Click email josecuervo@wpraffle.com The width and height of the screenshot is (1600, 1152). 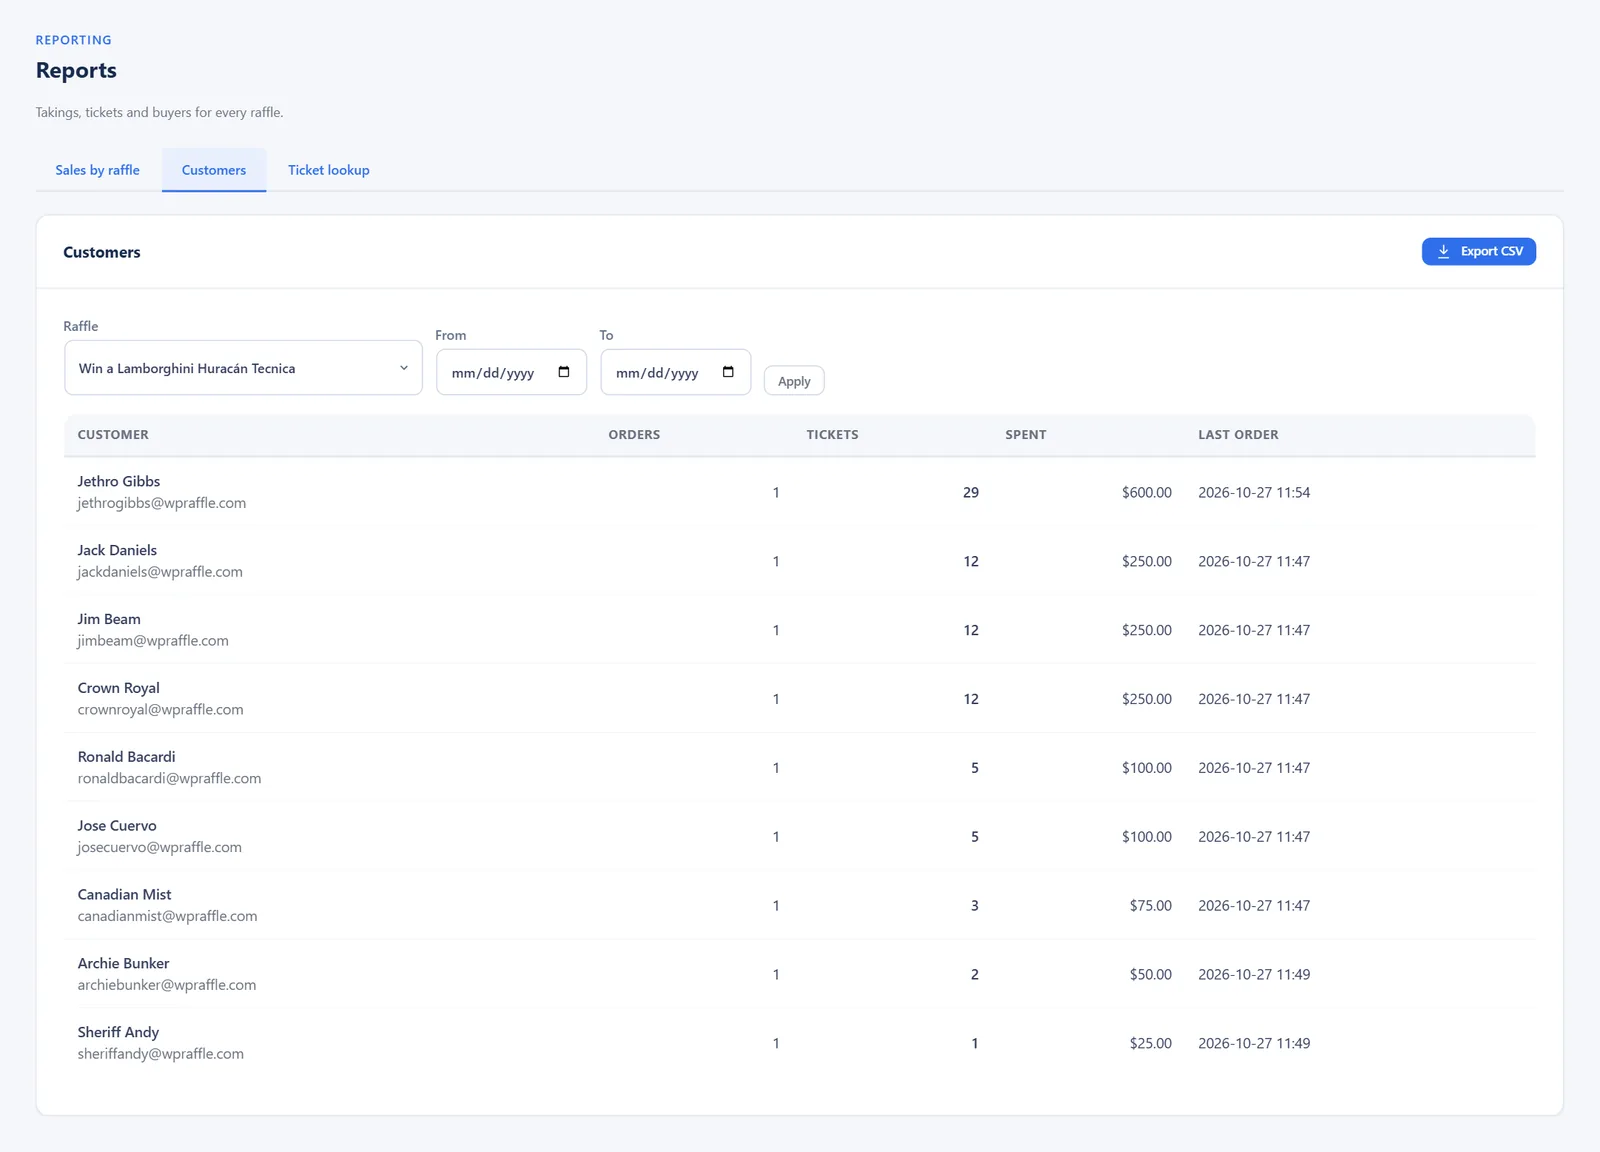pyautogui.click(x=160, y=847)
